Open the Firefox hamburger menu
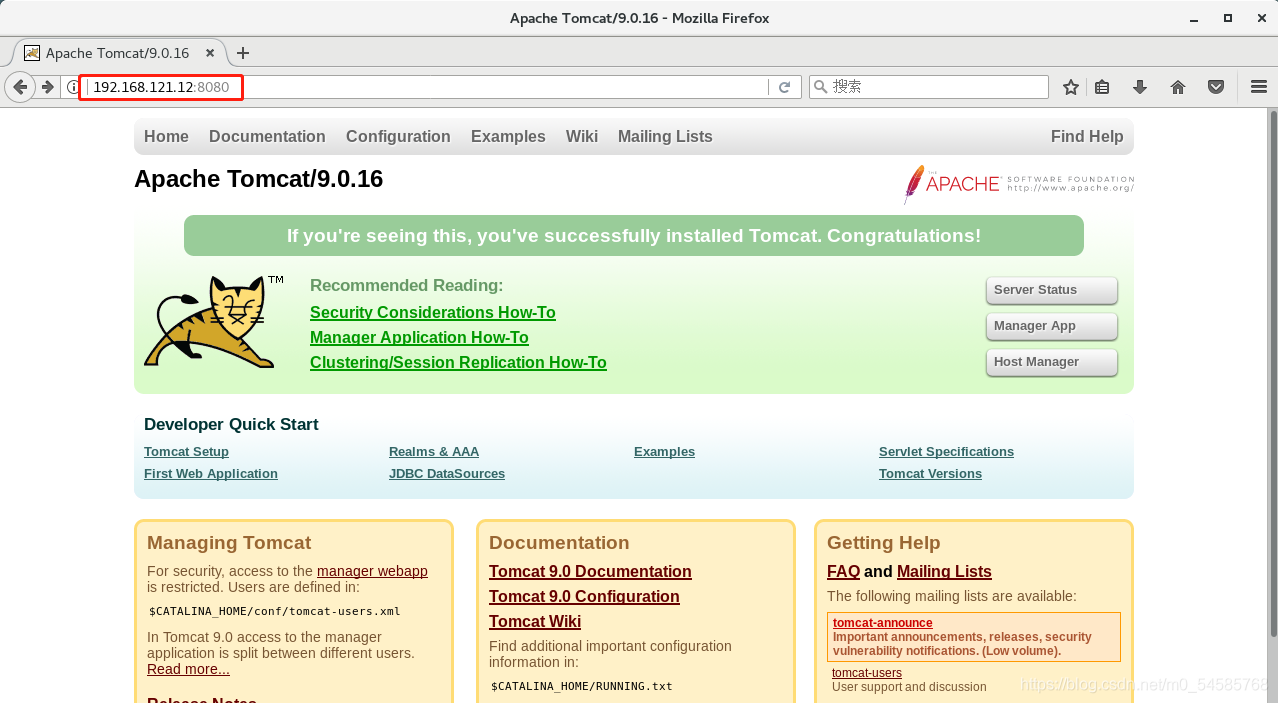Viewport: 1278px width, 703px height. [1259, 87]
